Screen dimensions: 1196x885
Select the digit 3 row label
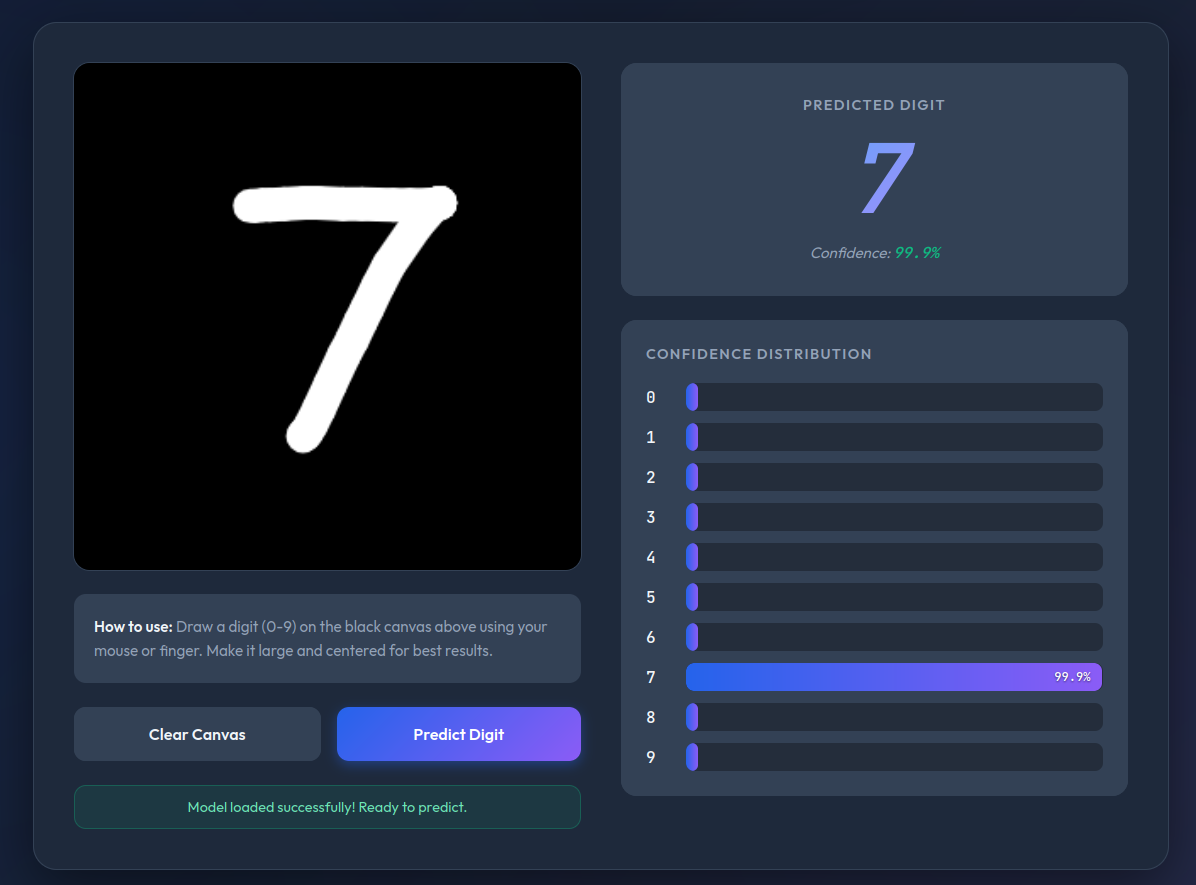[651, 517]
